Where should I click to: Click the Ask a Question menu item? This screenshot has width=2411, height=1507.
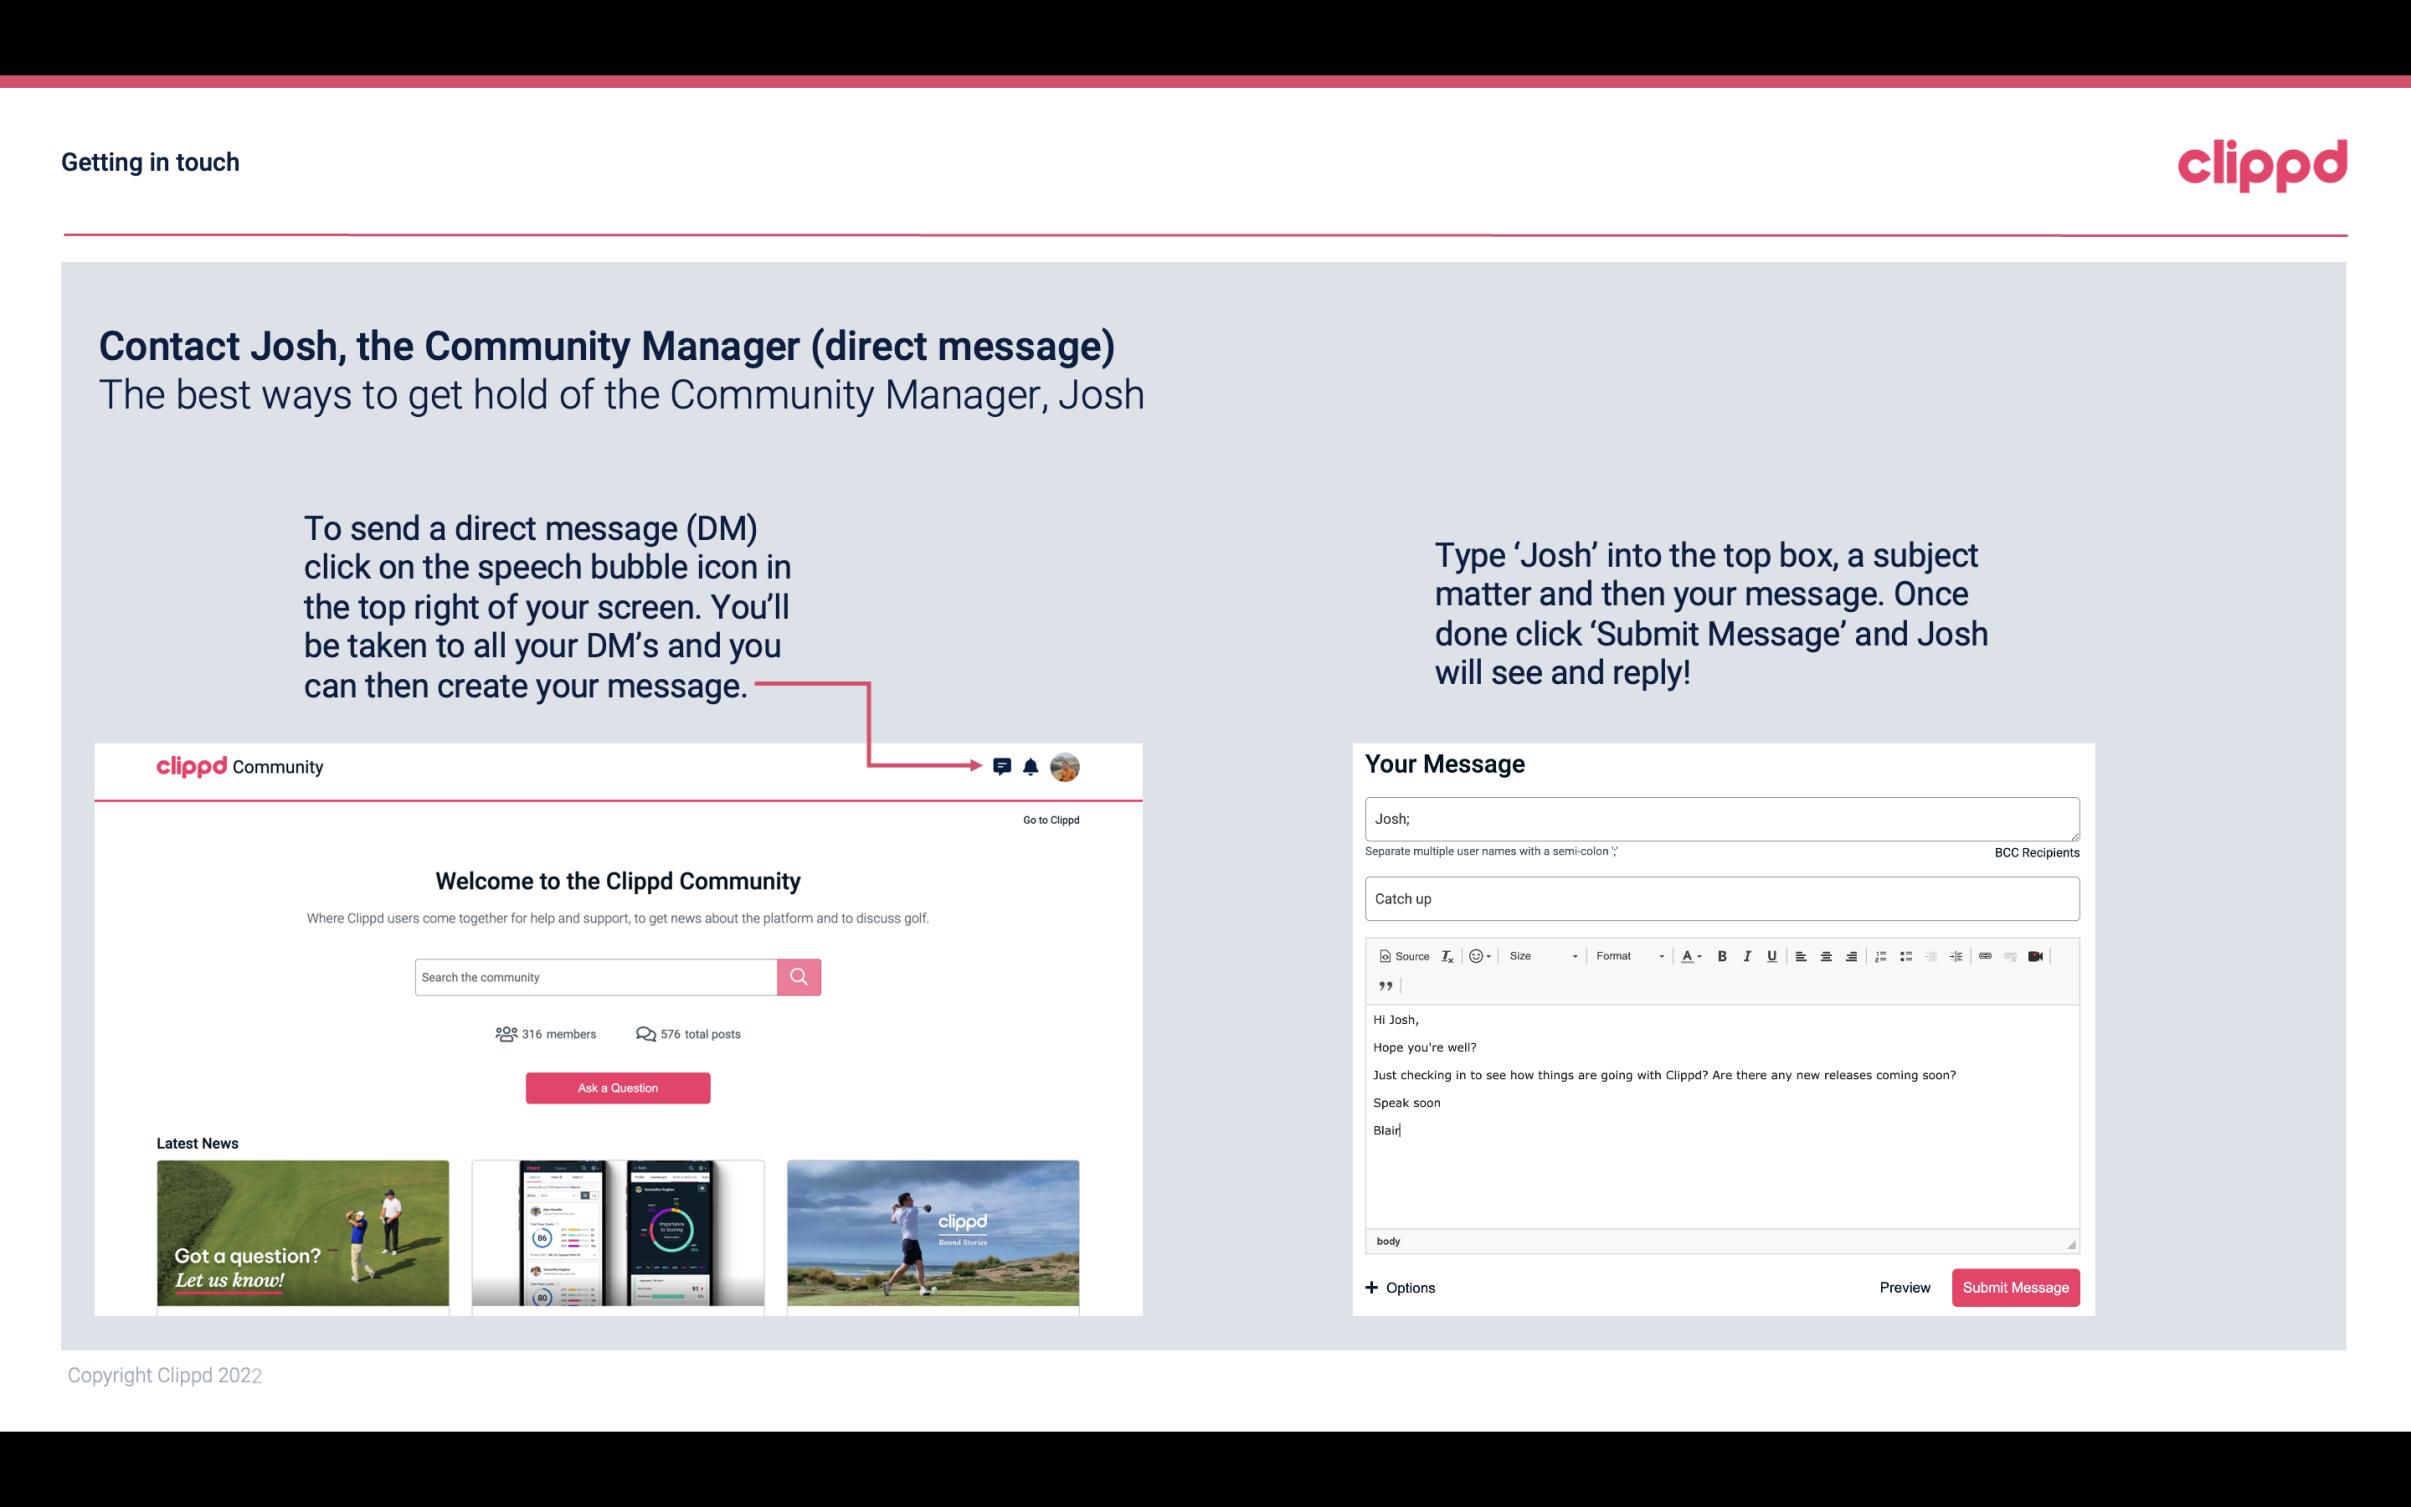tap(618, 1085)
